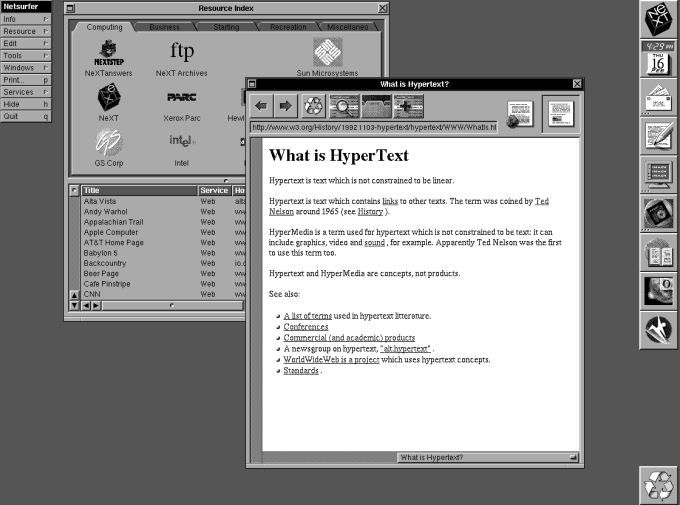The width and height of the screenshot is (680, 505).
Task: Go back with the left arrow button
Action: point(261,106)
